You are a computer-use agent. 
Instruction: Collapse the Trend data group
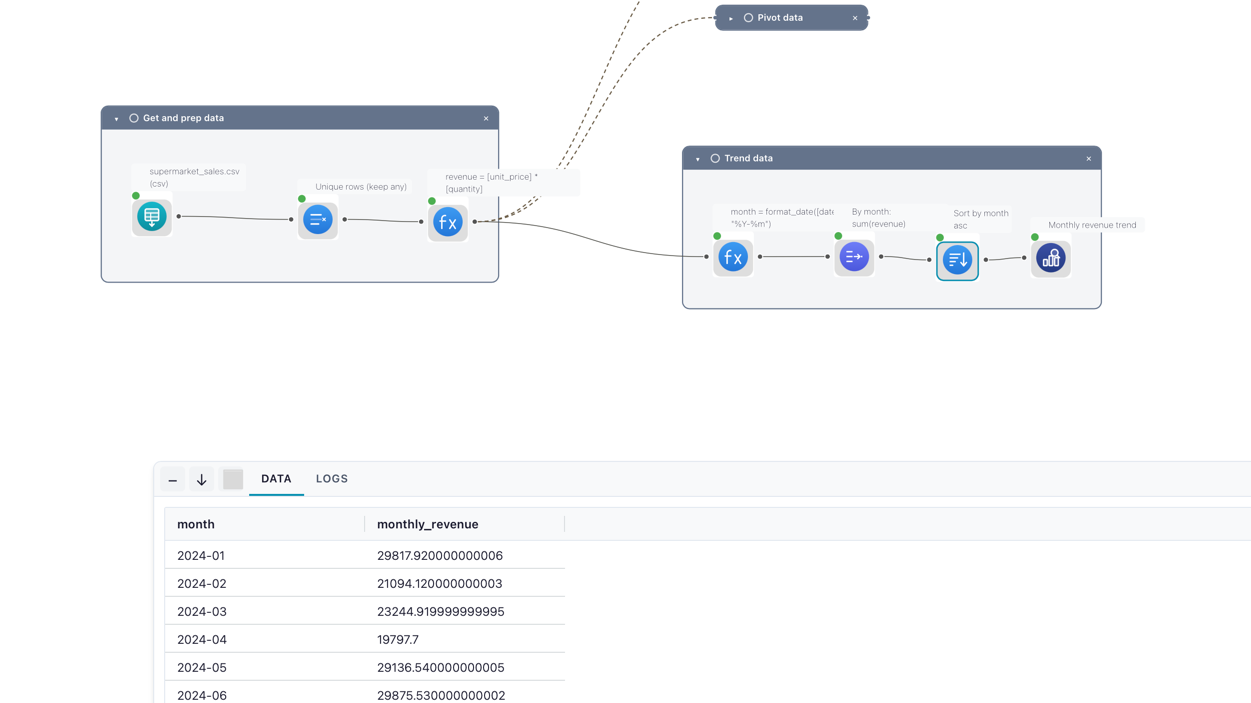tap(698, 159)
